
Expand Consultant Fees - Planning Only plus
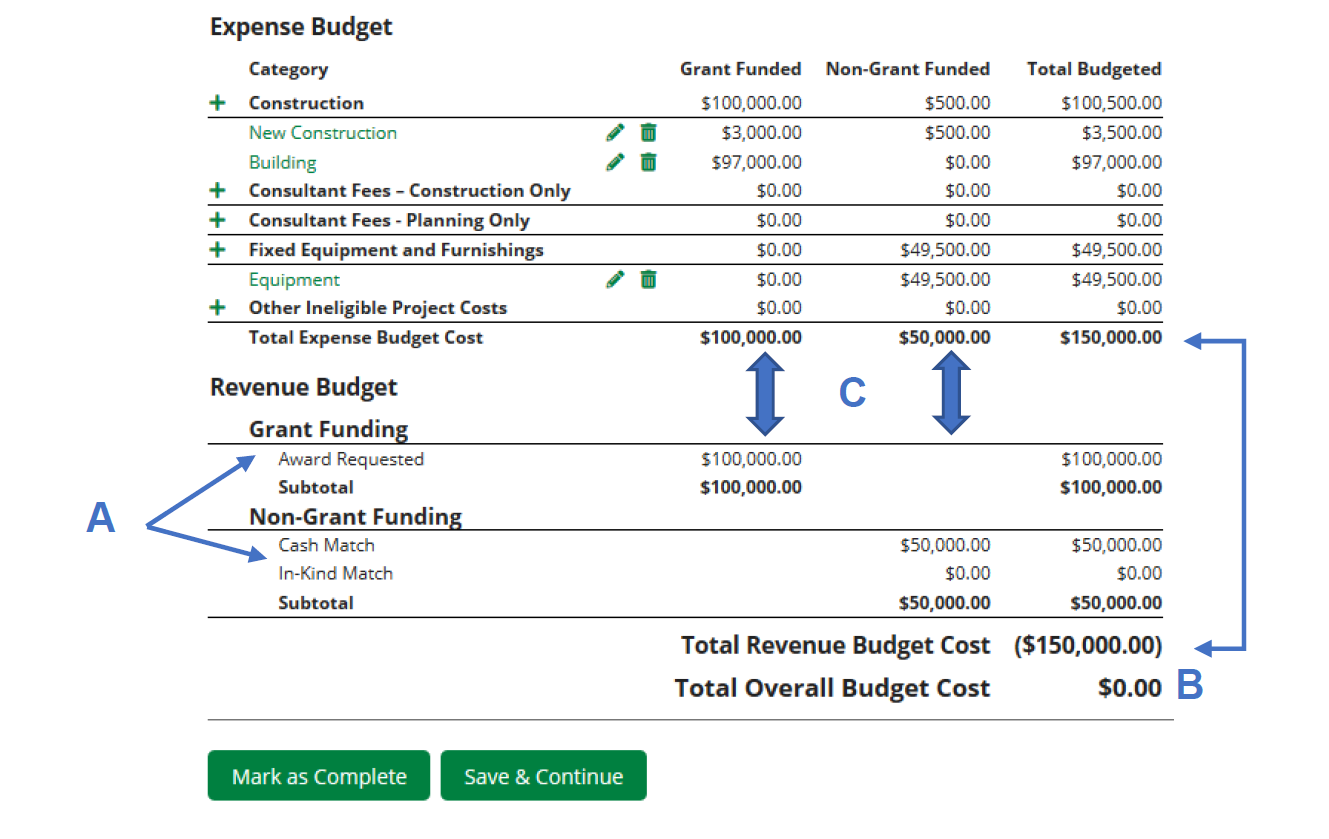[218, 221]
